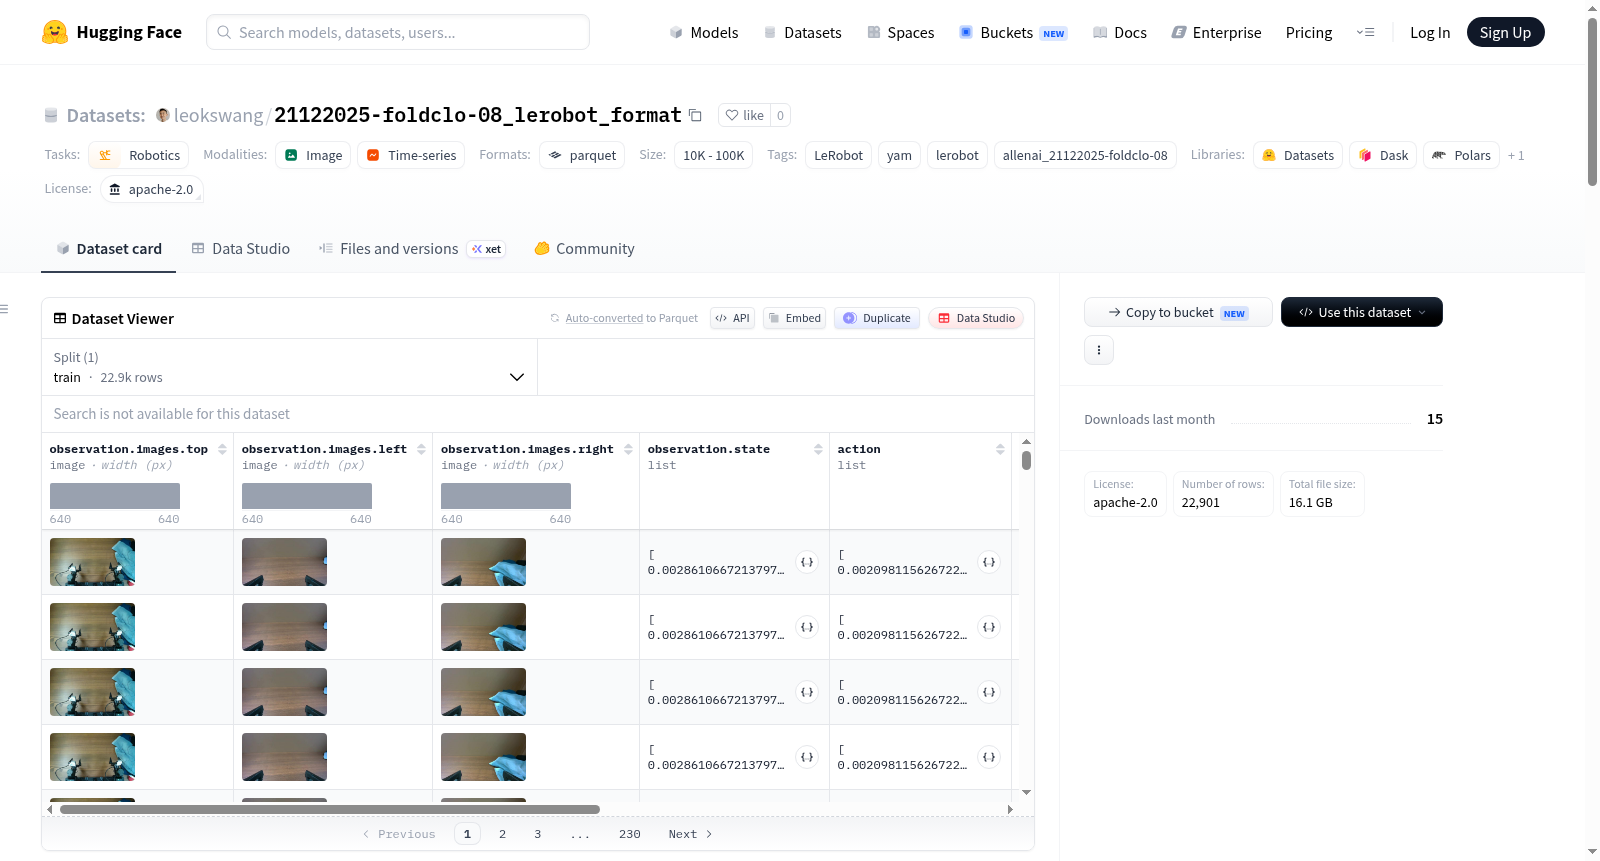Viewport: 1600px width, 861px height.
Task: Click the leokswang username link
Action: (x=218, y=115)
